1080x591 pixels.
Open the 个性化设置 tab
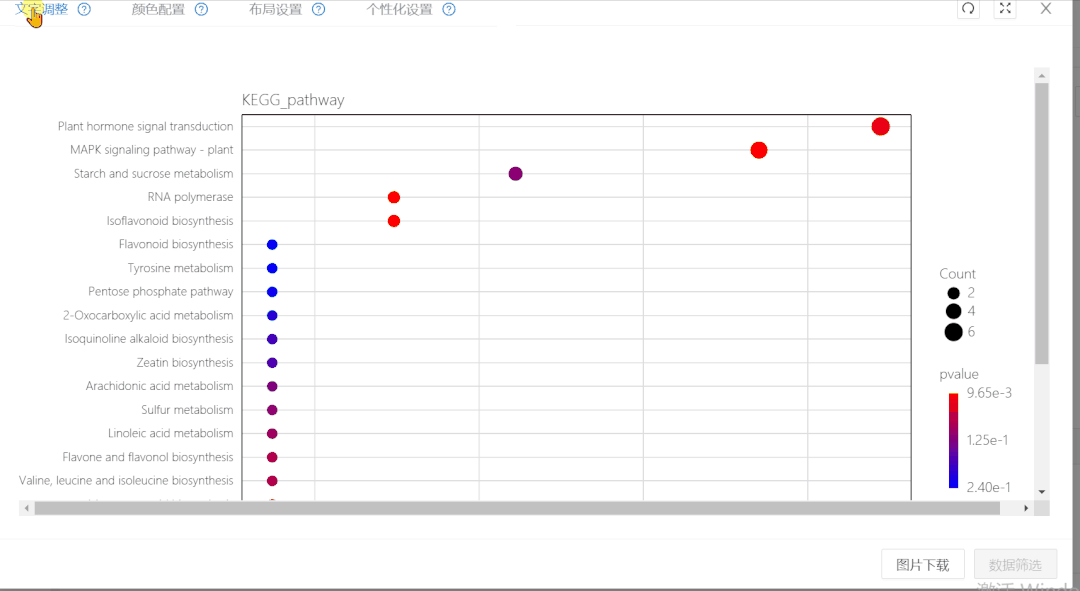tap(399, 10)
